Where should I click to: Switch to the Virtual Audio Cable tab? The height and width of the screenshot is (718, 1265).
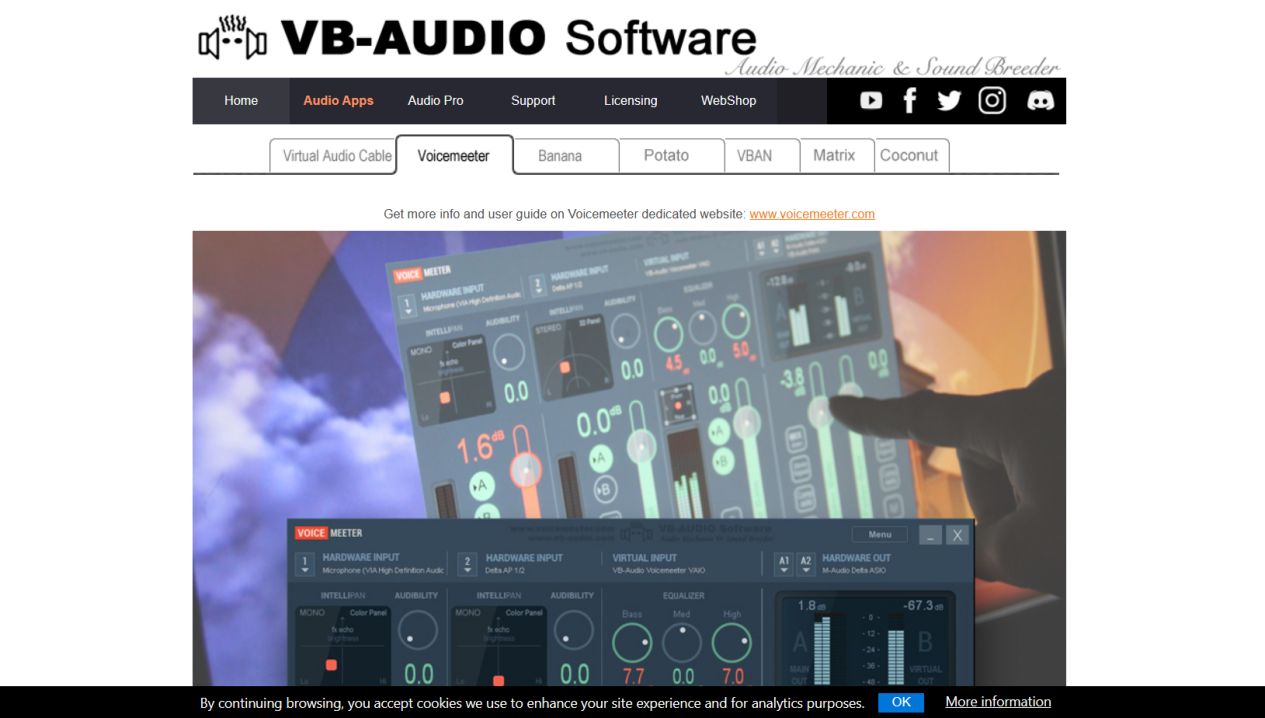pos(333,156)
